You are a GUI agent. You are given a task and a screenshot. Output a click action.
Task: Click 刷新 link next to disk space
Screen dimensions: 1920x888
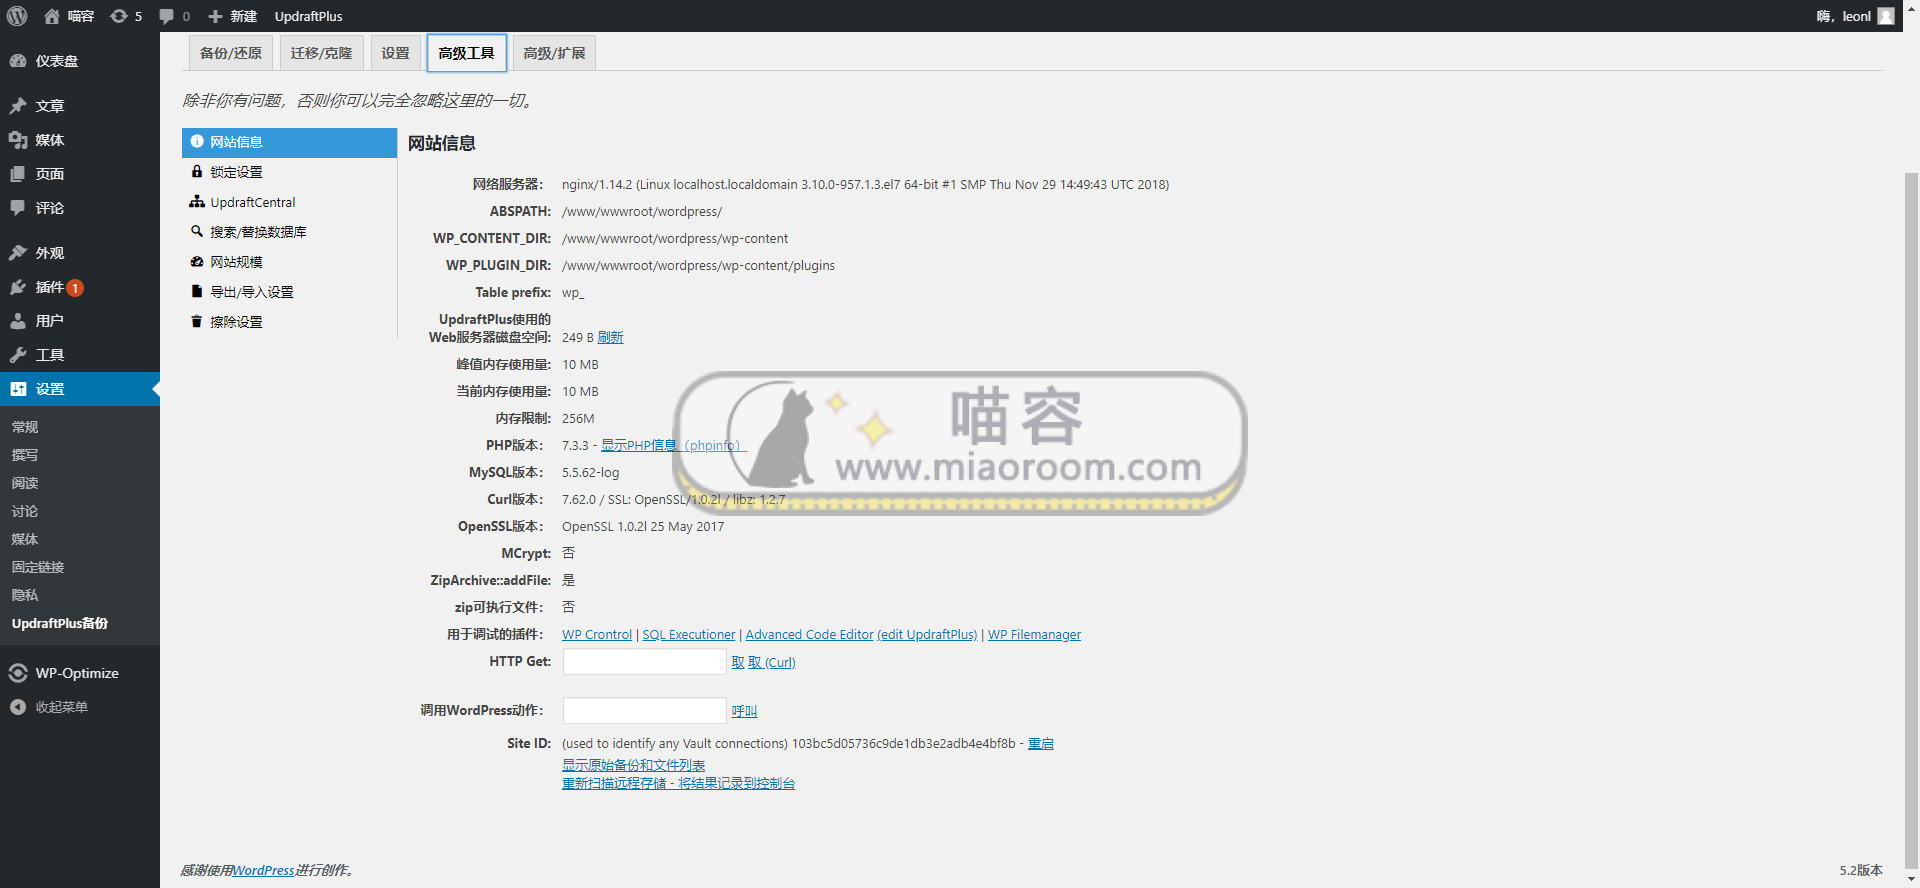coord(610,338)
